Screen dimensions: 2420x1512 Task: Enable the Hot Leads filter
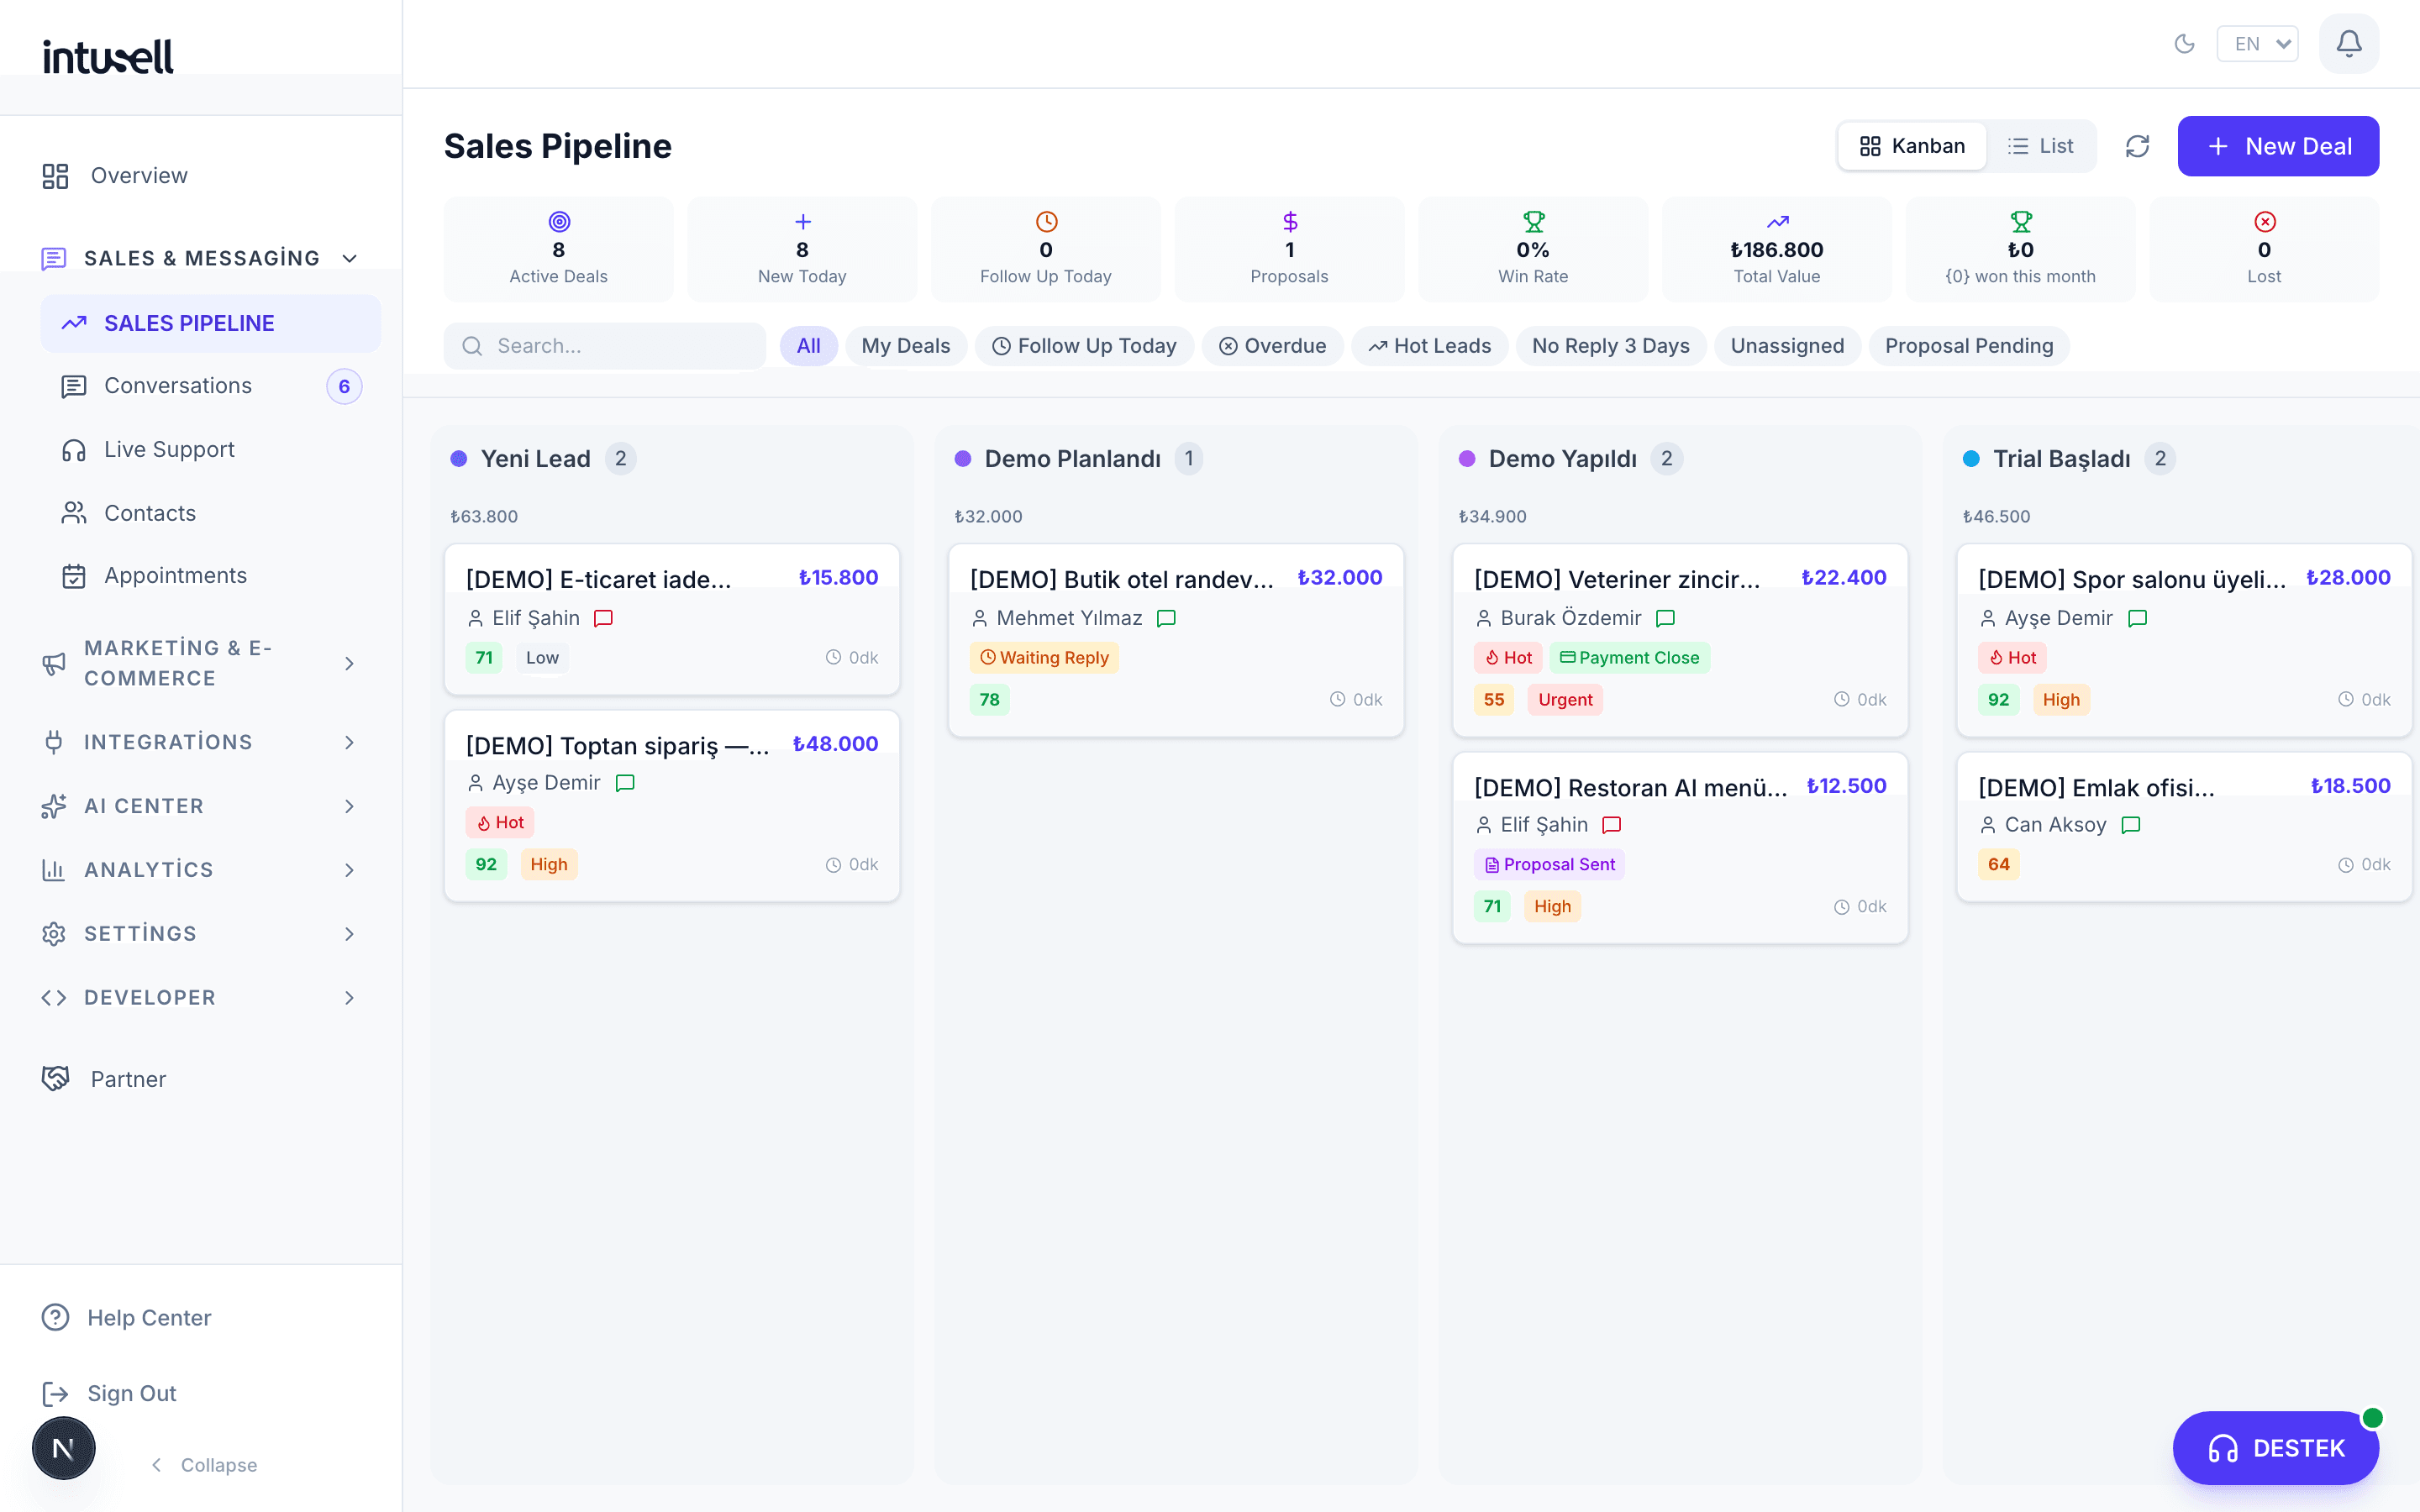pyautogui.click(x=1429, y=345)
